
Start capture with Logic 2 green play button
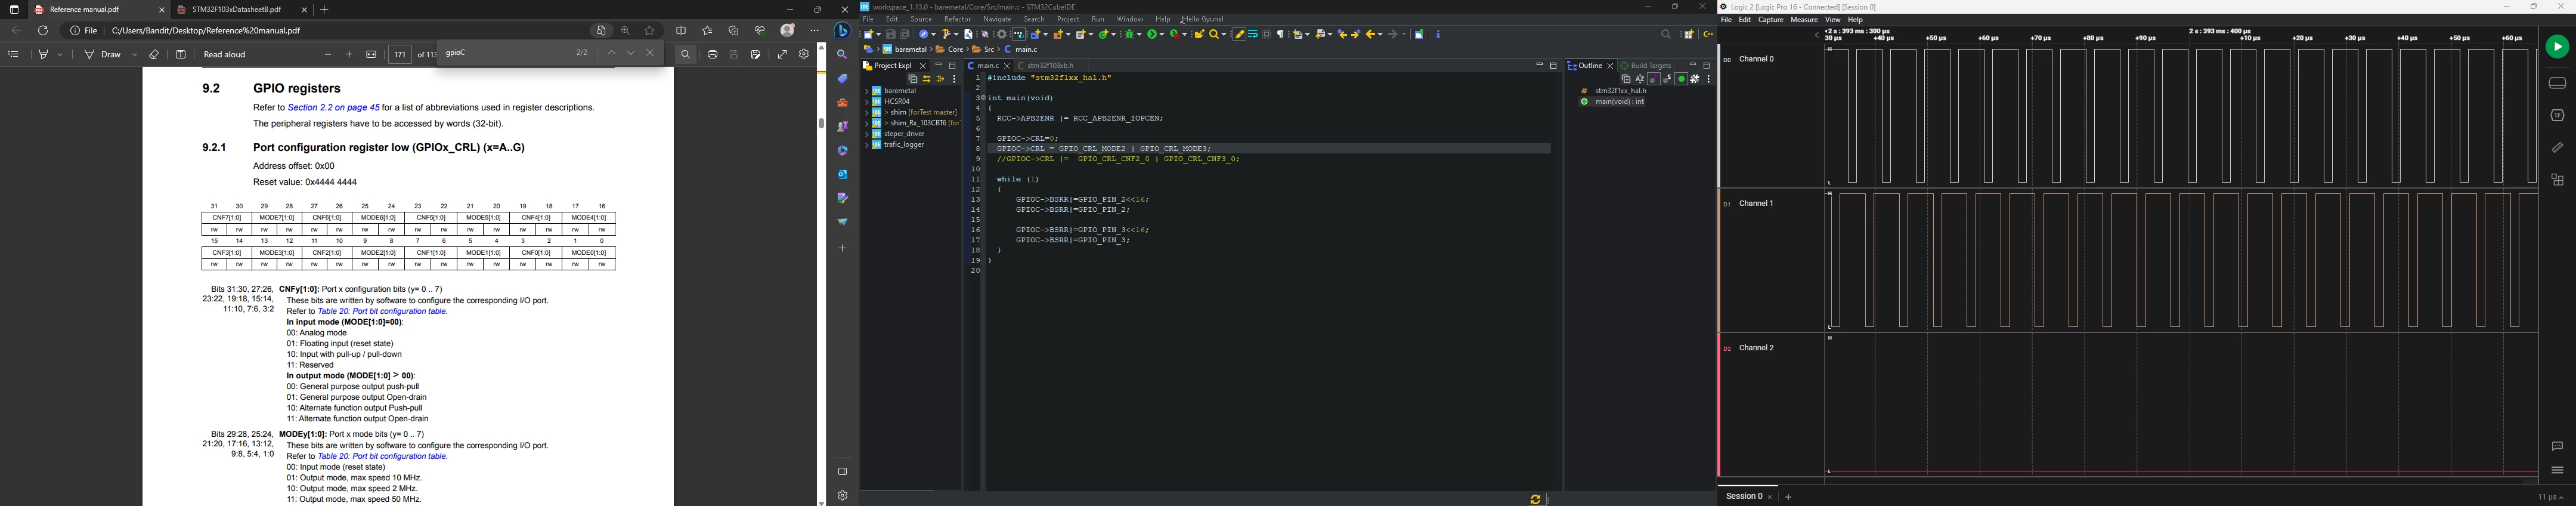(2557, 47)
